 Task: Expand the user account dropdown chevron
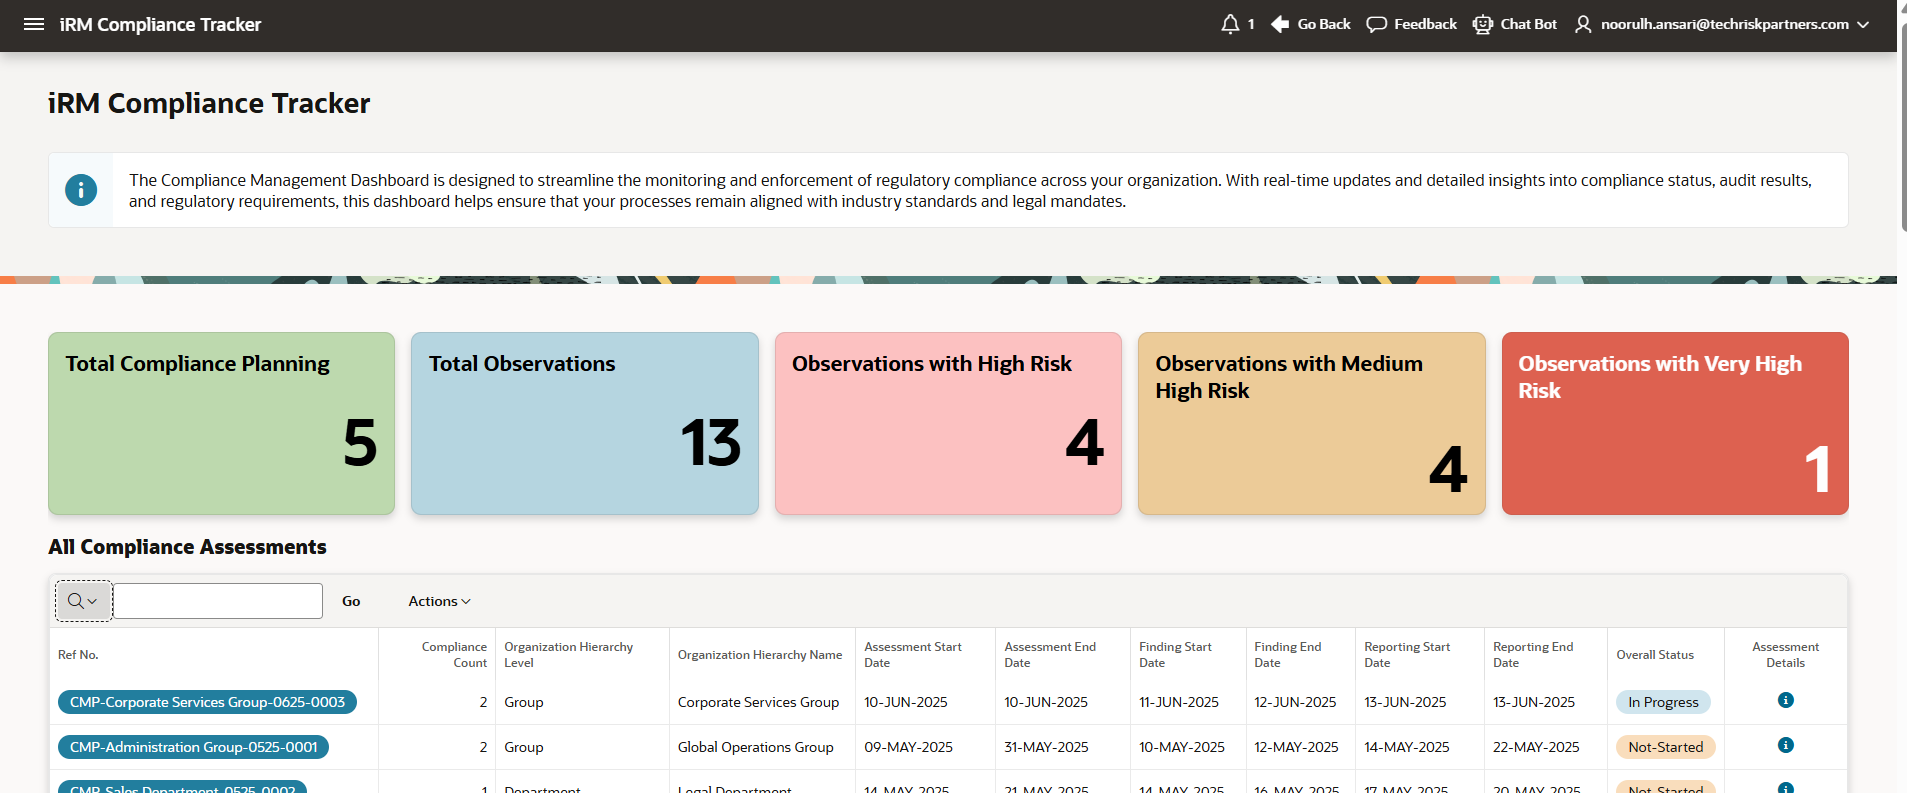(1863, 24)
